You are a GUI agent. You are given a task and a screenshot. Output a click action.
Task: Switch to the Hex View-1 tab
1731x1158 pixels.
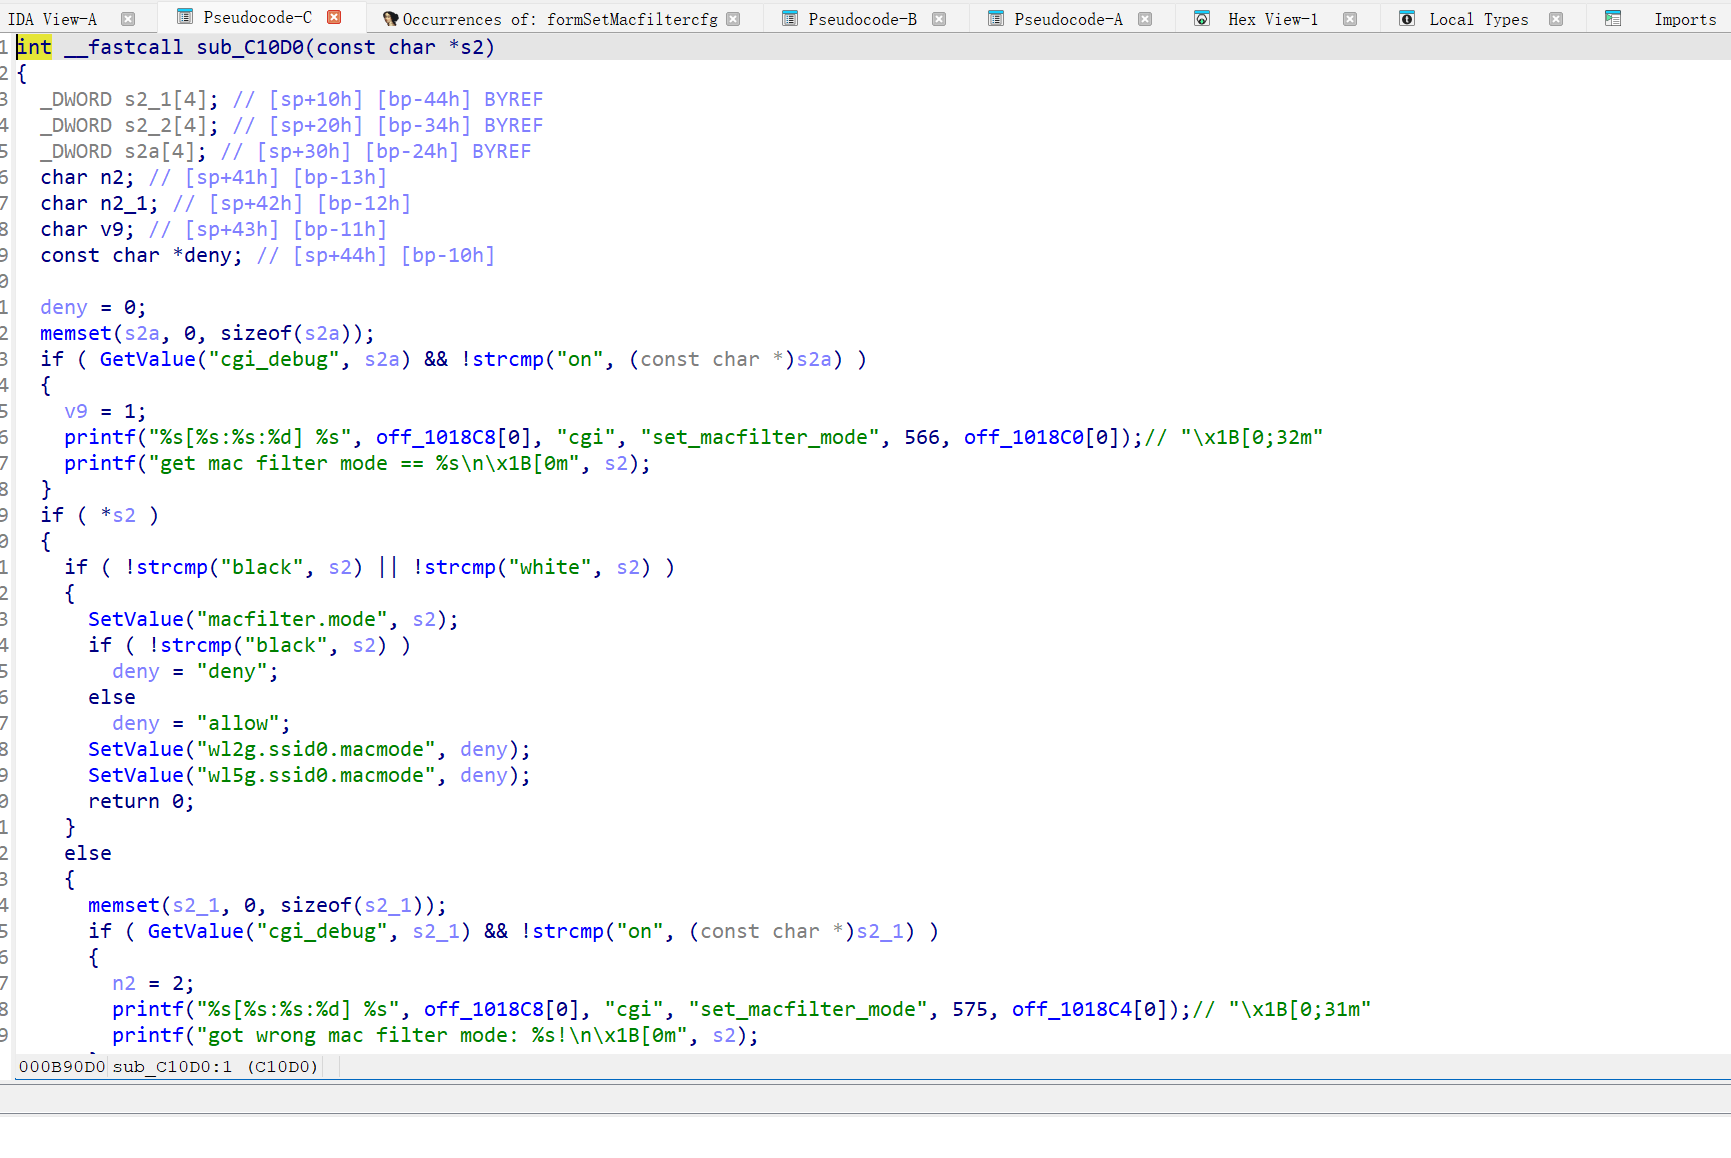click(1273, 19)
